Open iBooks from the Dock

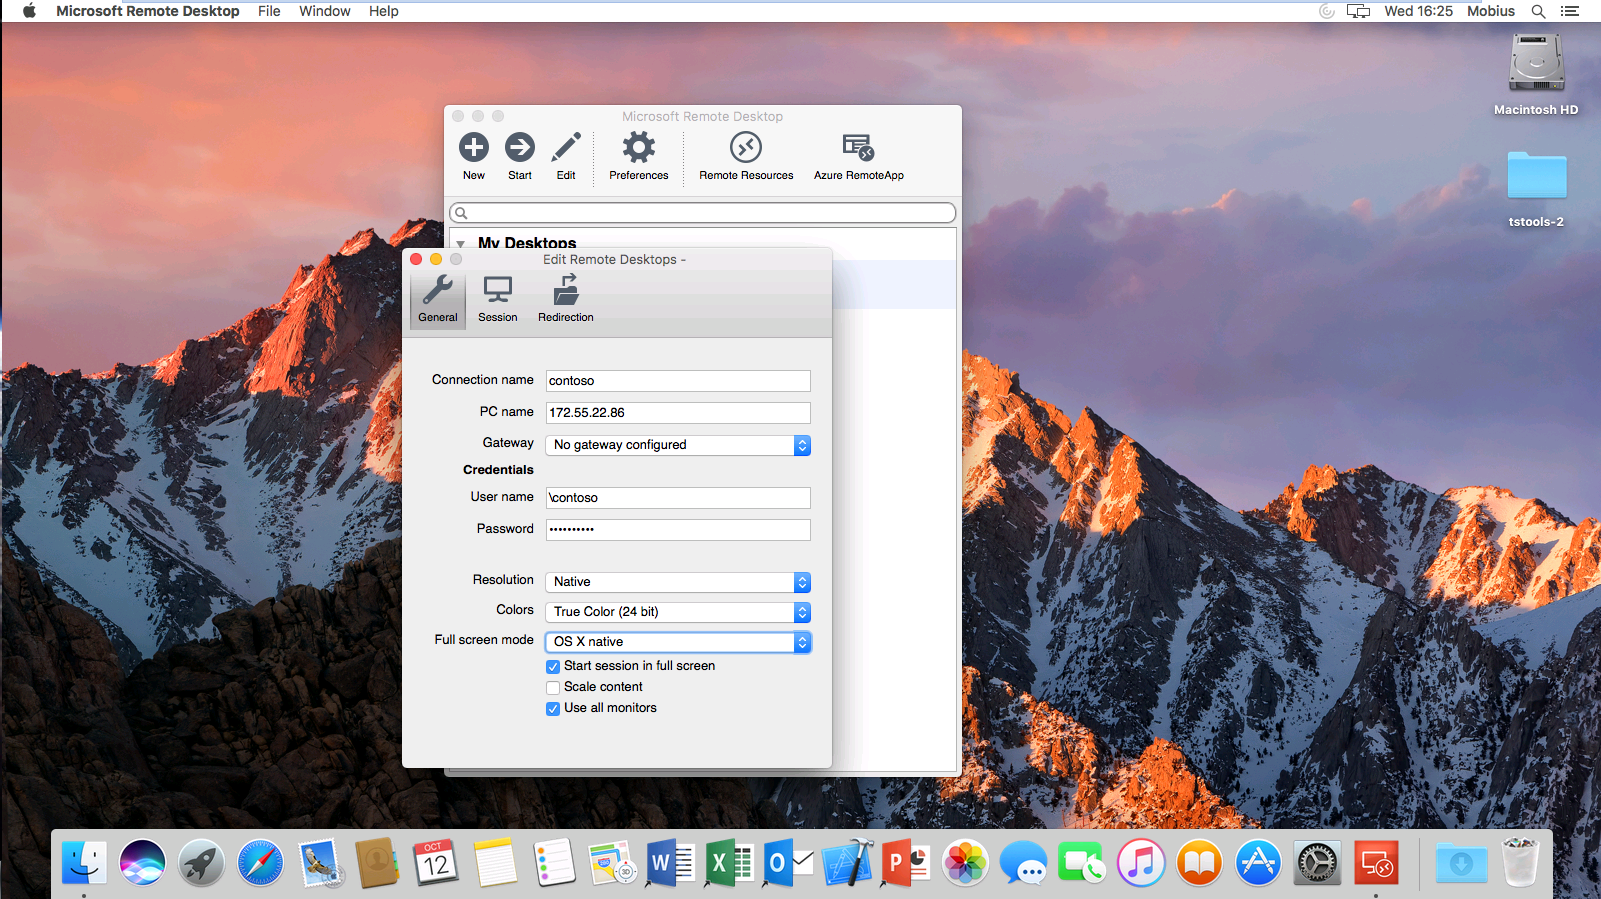click(x=1199, y=862)
